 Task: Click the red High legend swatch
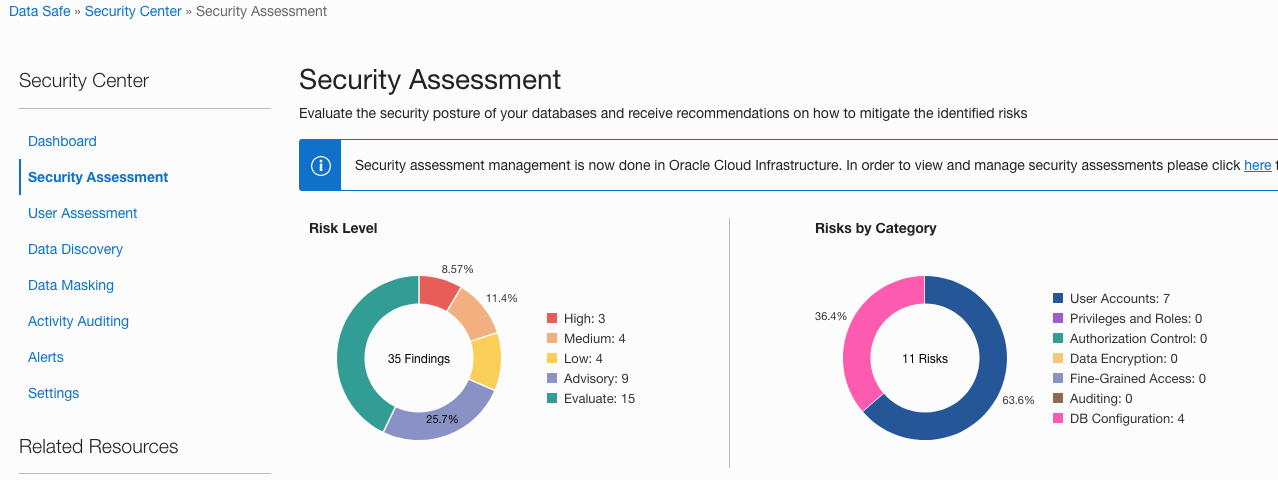pyautogui.click(x=552, y=319)
